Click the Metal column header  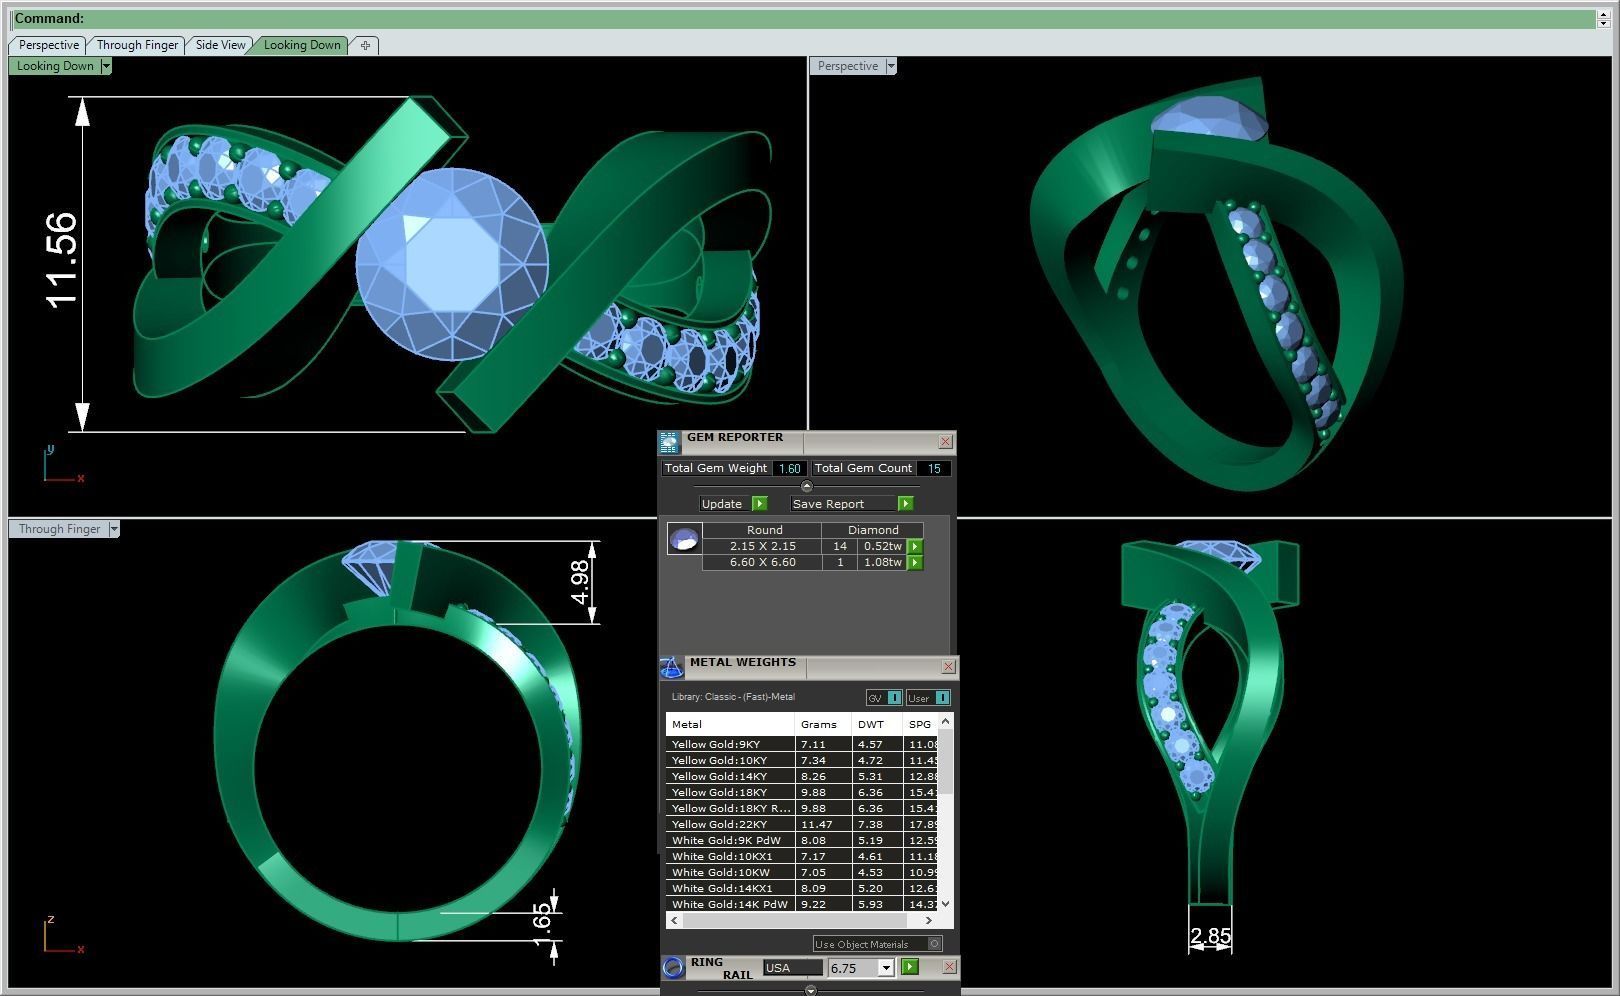click(730, 724)
